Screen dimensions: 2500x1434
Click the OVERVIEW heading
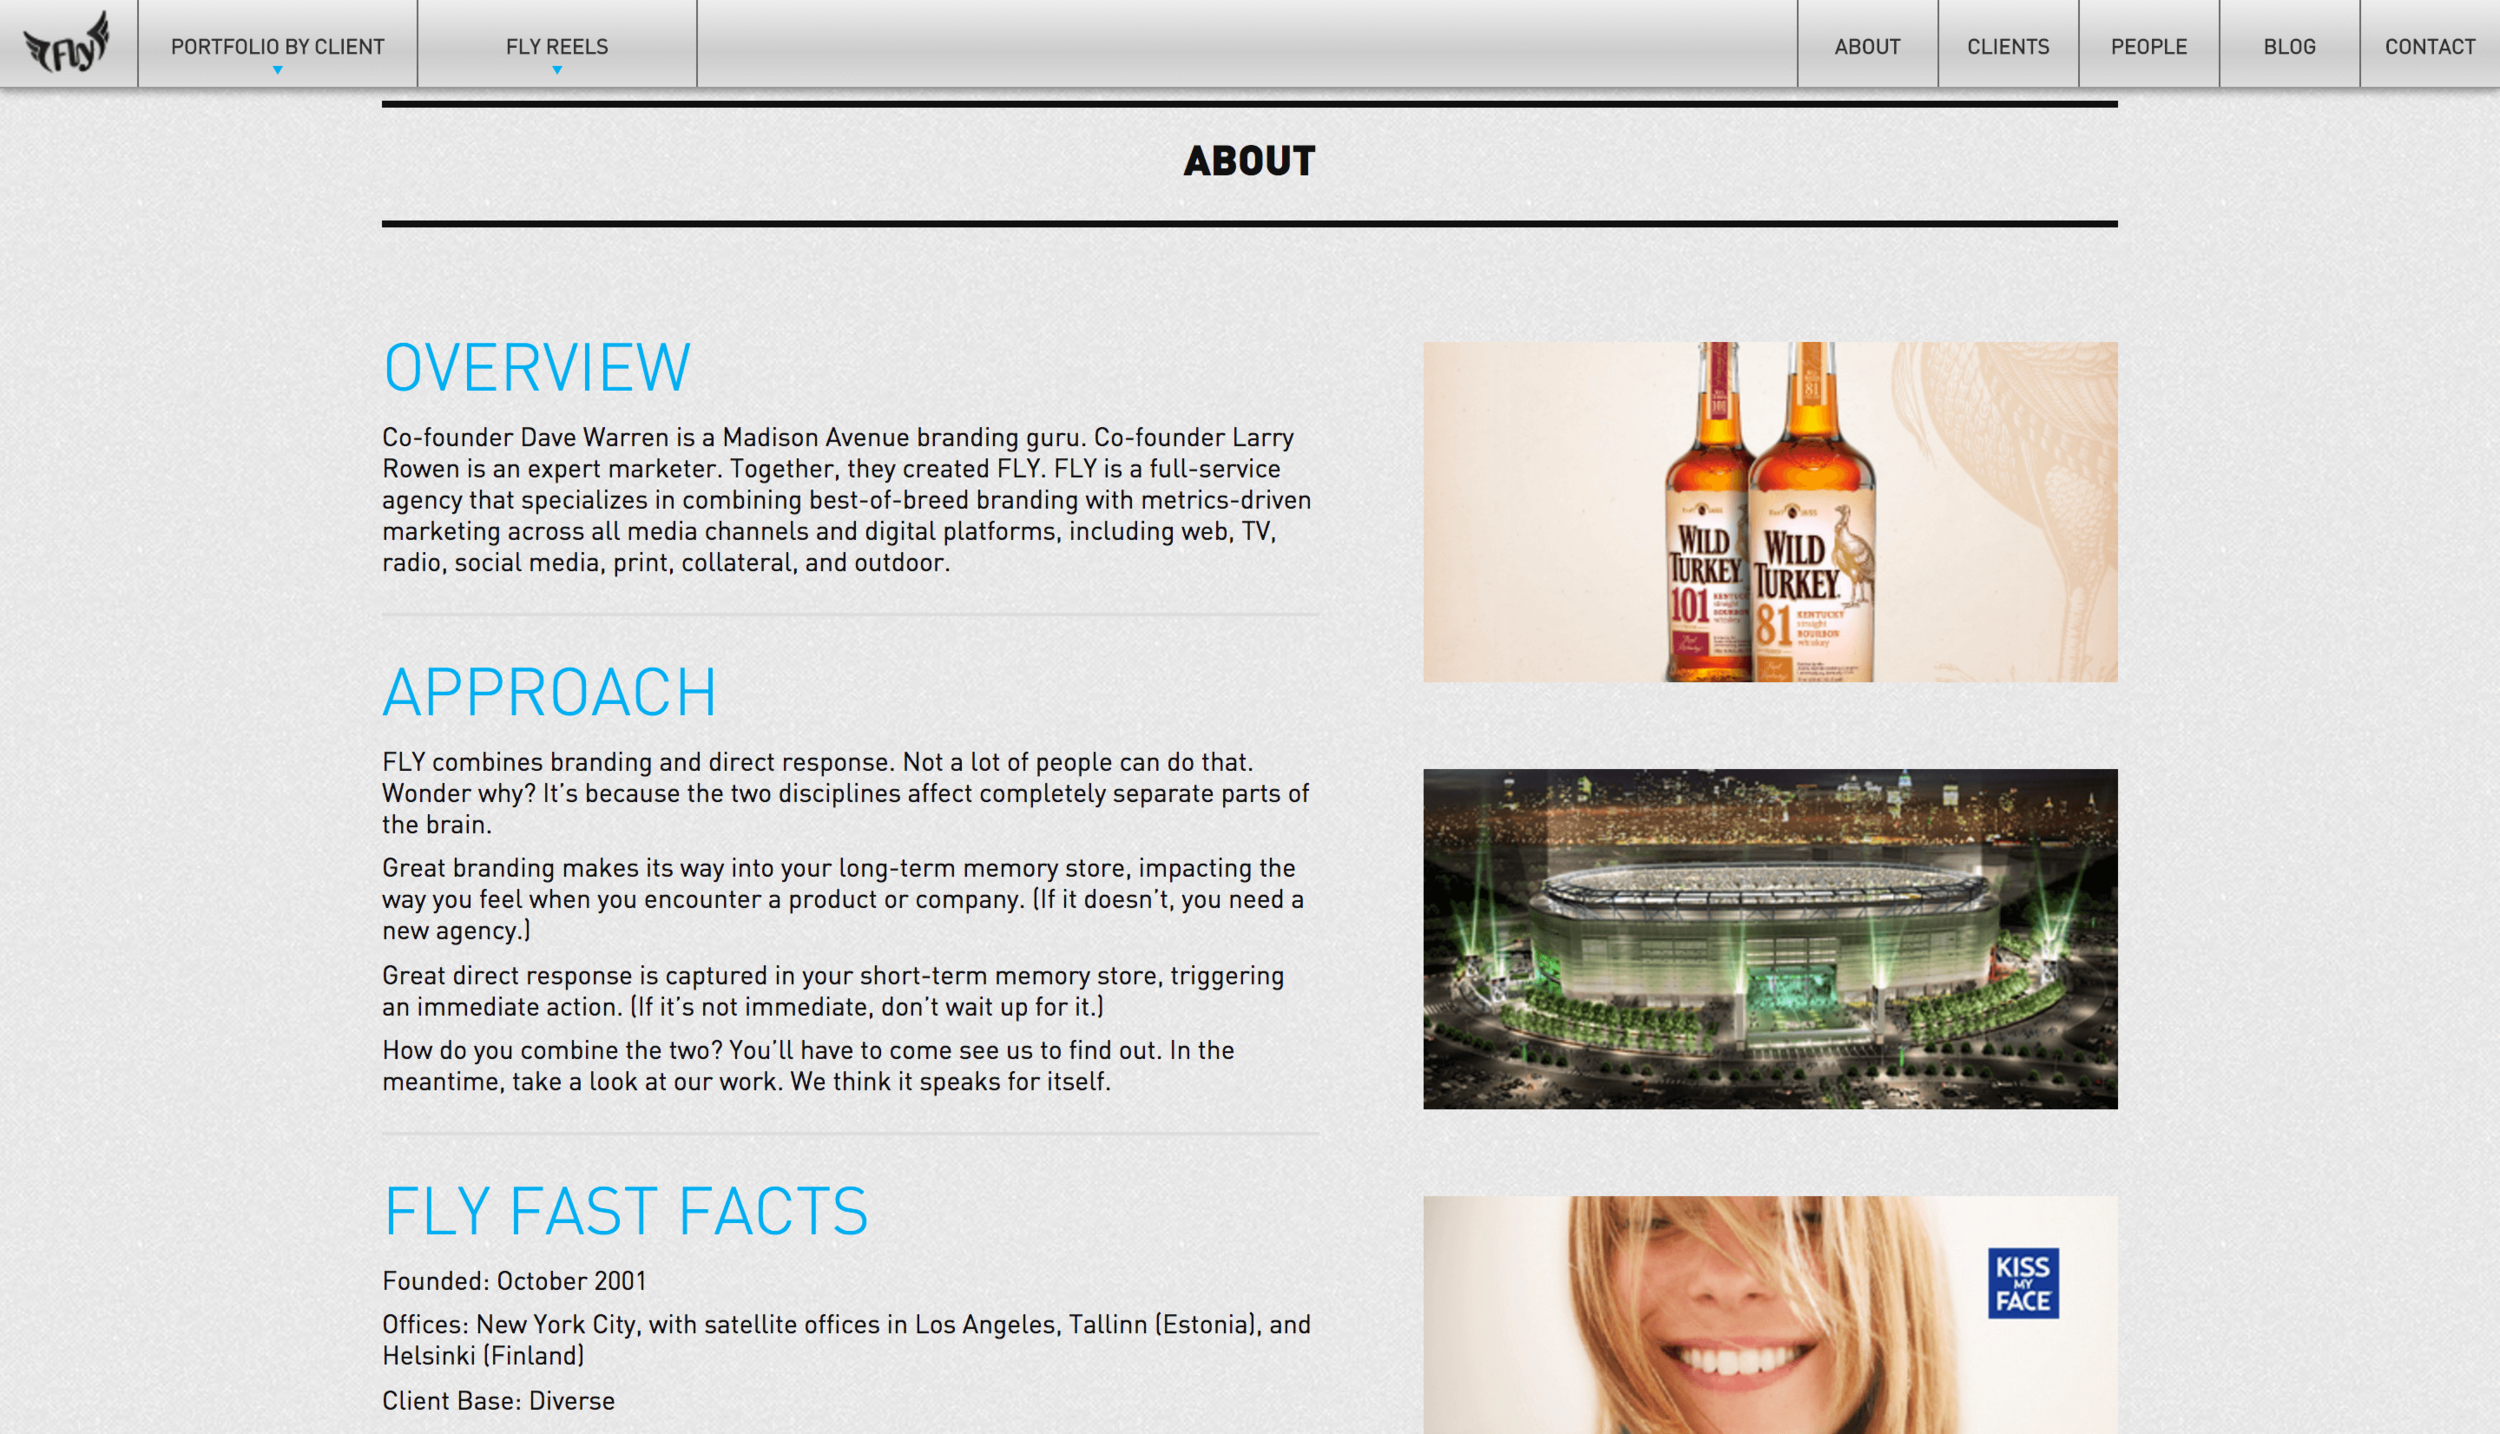pyautogui.click(x=537, y=367)
